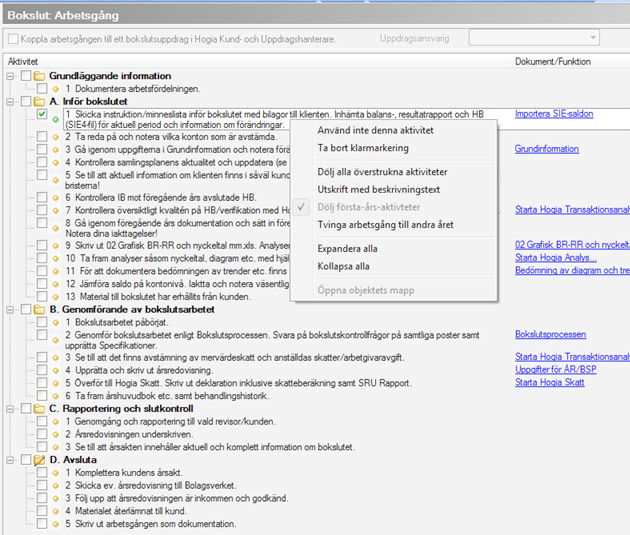The image size is (630, 535).
Task: Open the Uppdragsansvarig dropdown
Action: coord(534,38)
